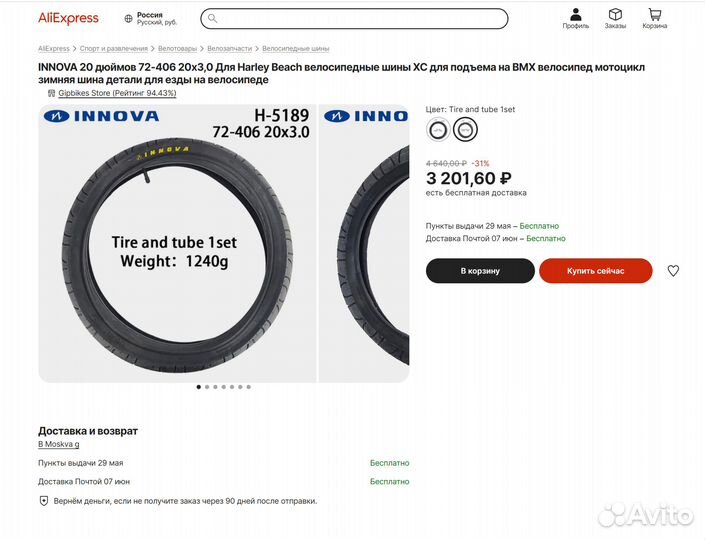Screen dimensions: 705x540
Task: Click the magnifier icon in the search bar
Action: tap(213, 18)
